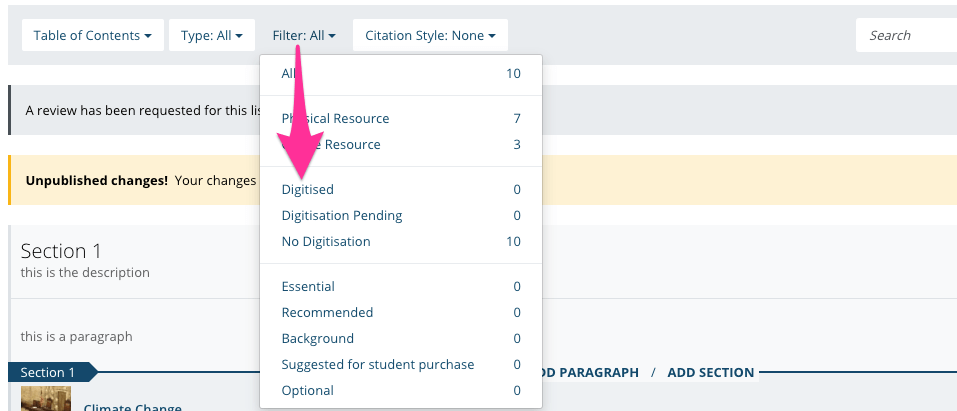Click the Climate Change item thumbnail
The height and width of the screenshot is (411, 957).
[46, 399]
